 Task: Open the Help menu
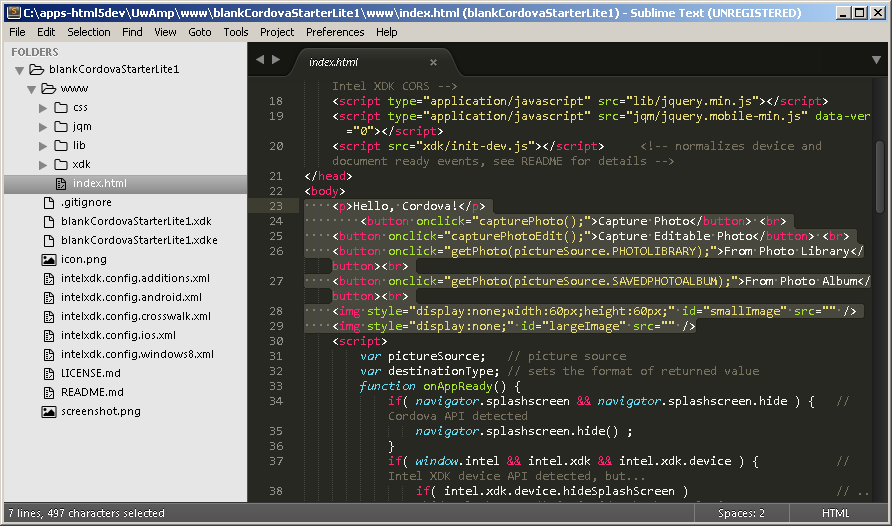pyautogui.click(x=386, y=32)
